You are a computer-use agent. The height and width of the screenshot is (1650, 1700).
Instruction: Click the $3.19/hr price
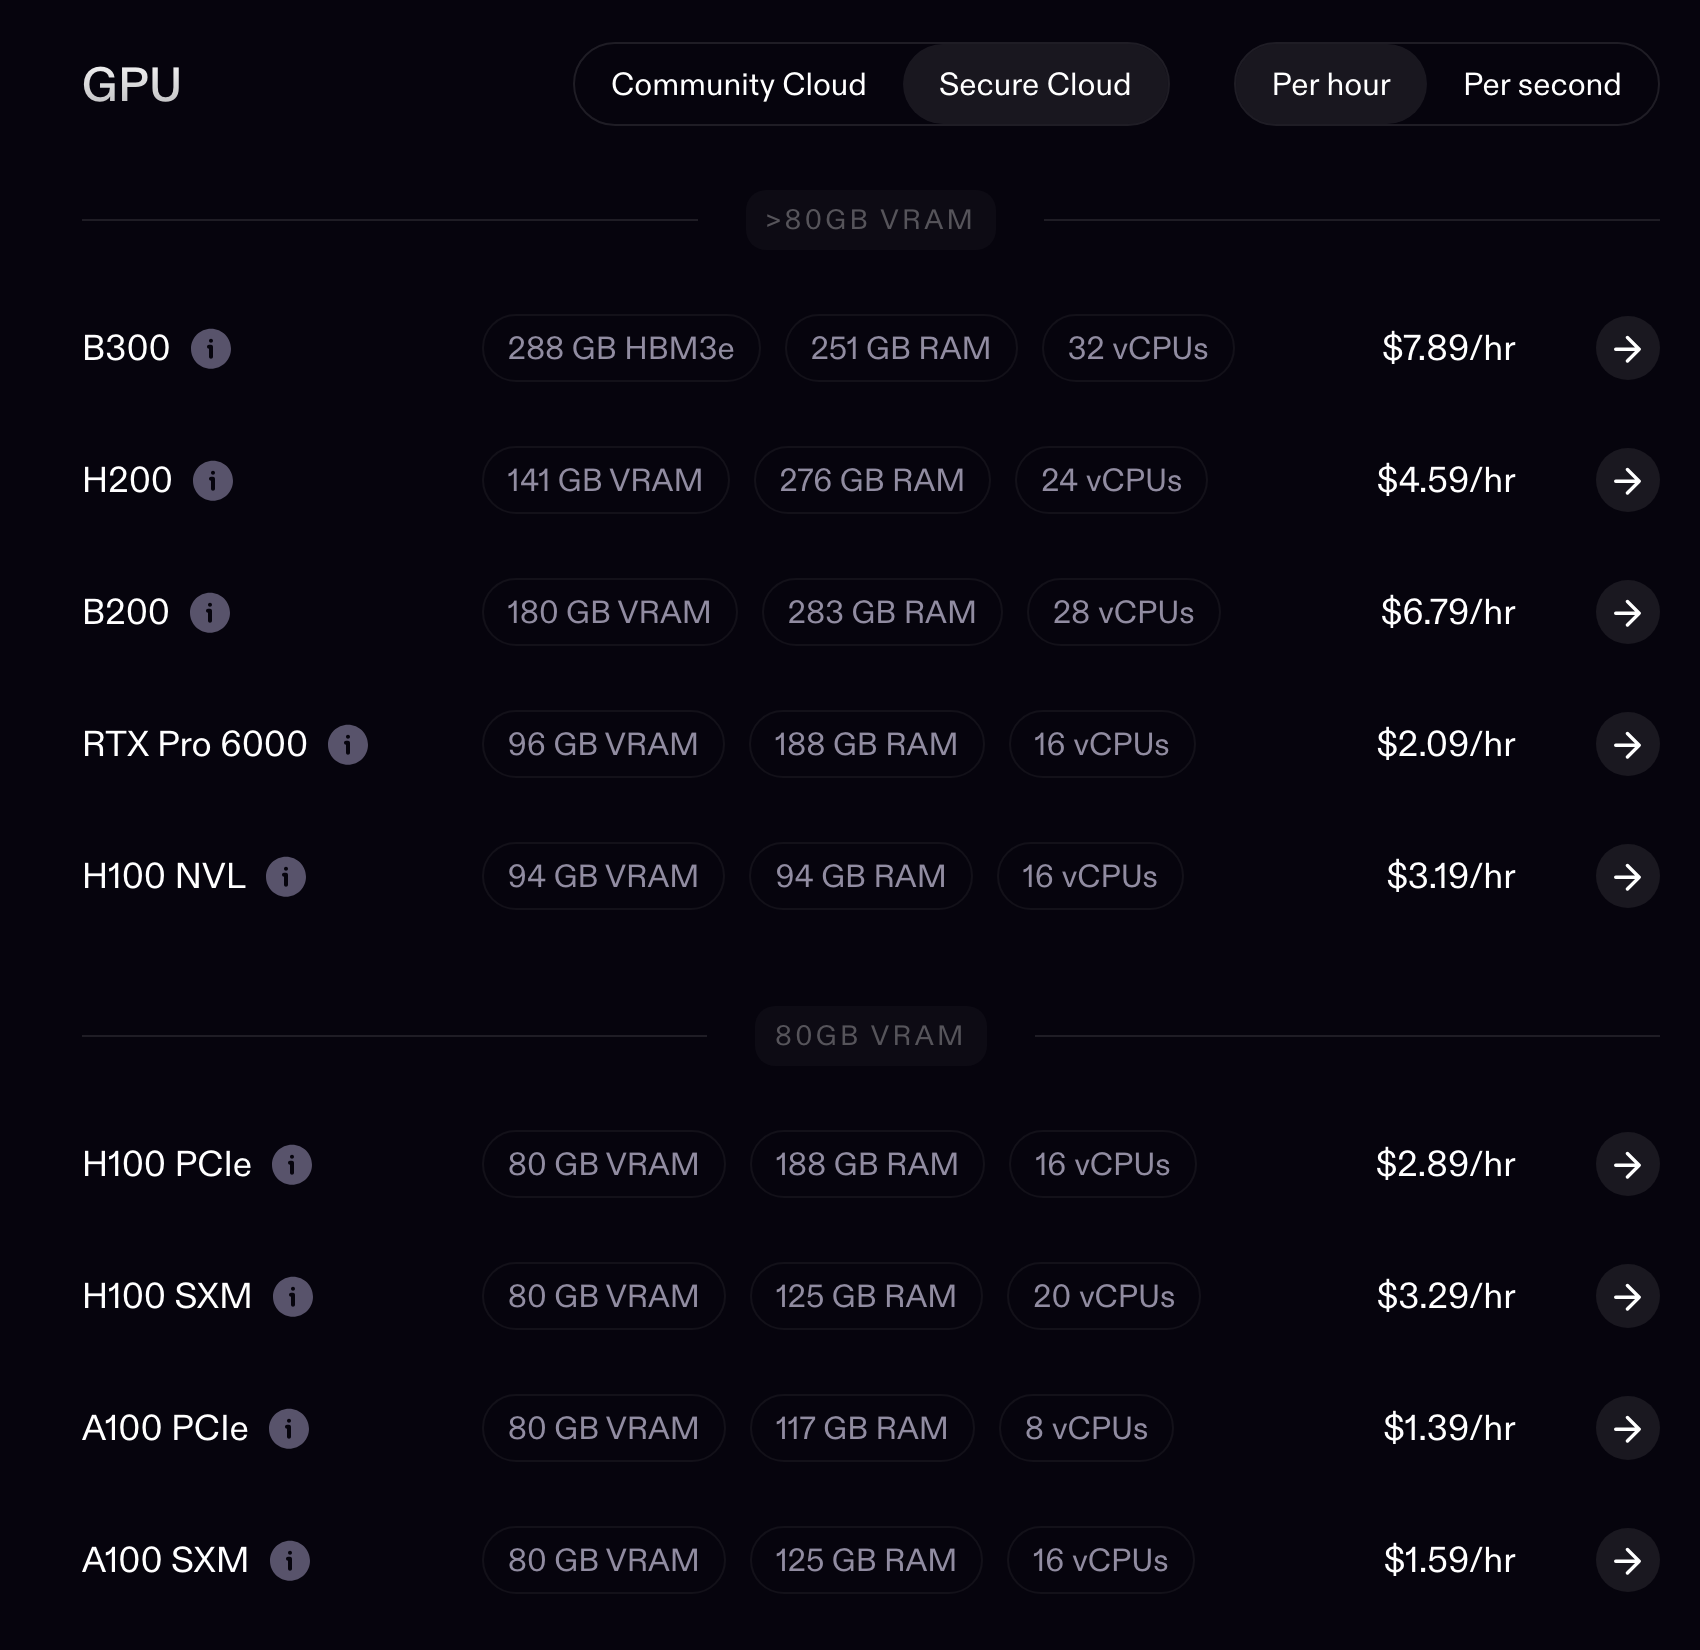click(1451, 876)
